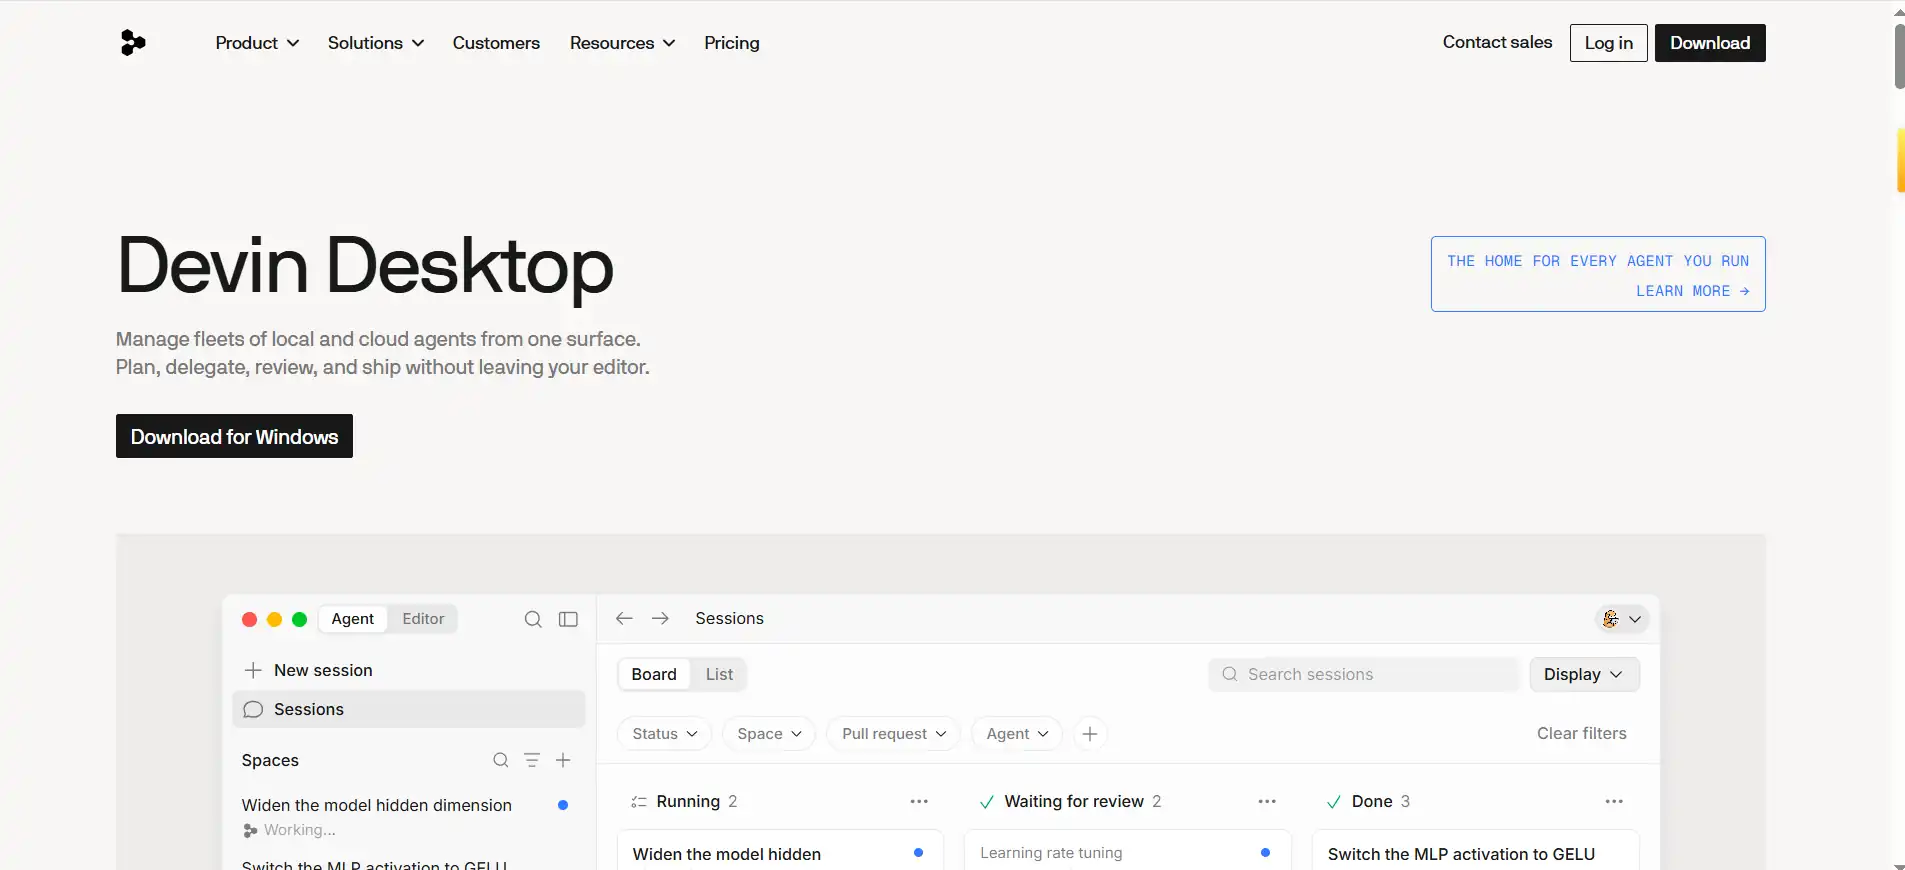
Task: Click the Log in button
Action: point(1608,43)
